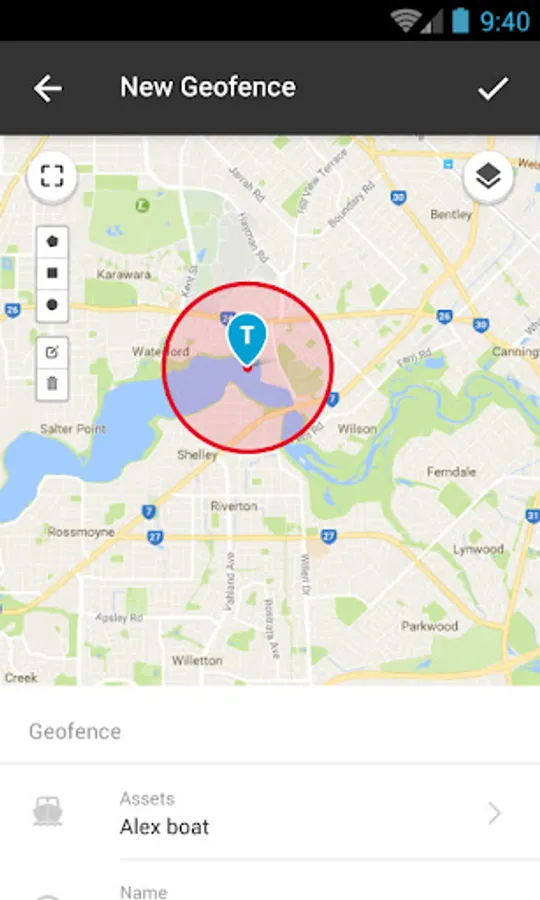Screen dimensions: 540x900
Task: Tap the Geofence section header
Action: [75, 731]
